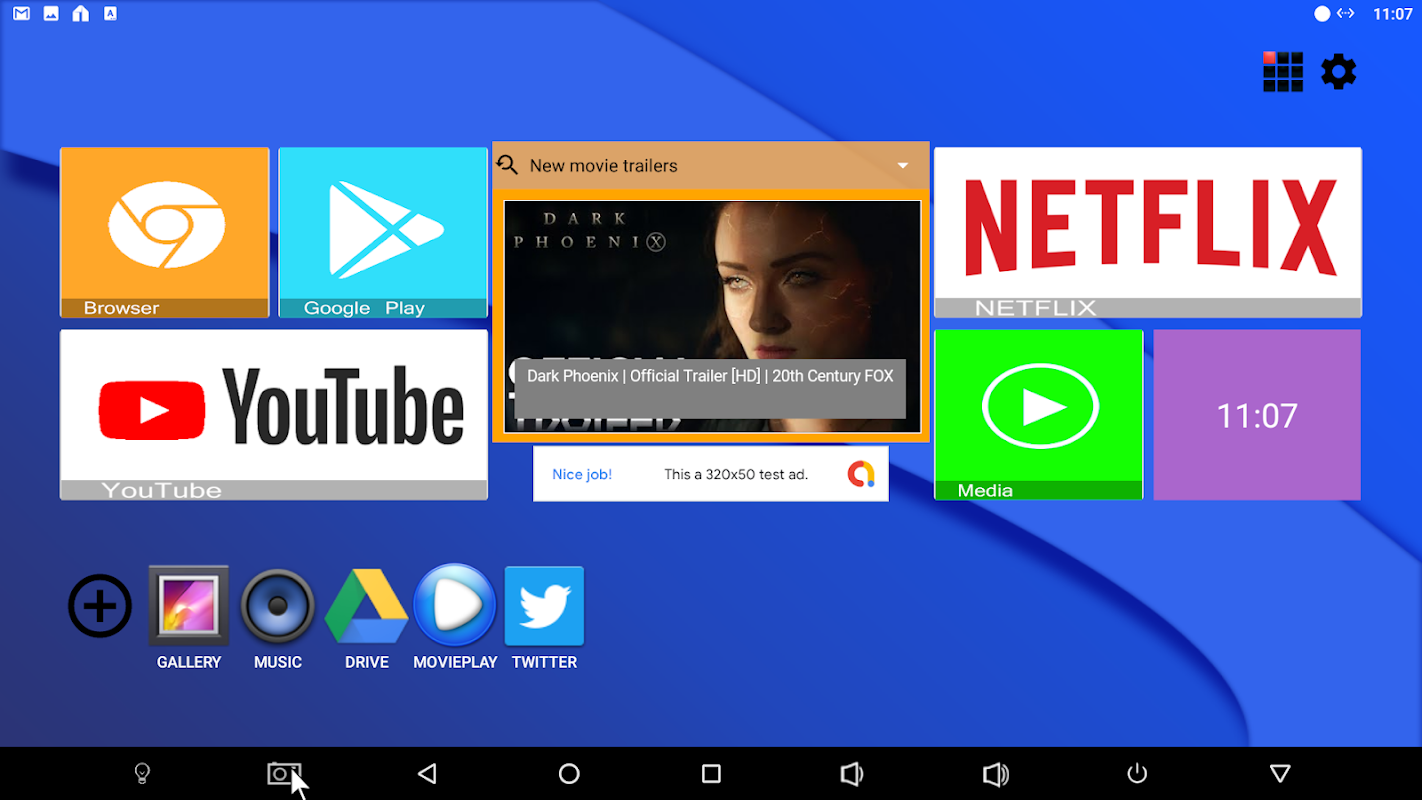Play the Dark Phoenix trailer thumbnail
Screen dimensions: 1422x800
711,316
